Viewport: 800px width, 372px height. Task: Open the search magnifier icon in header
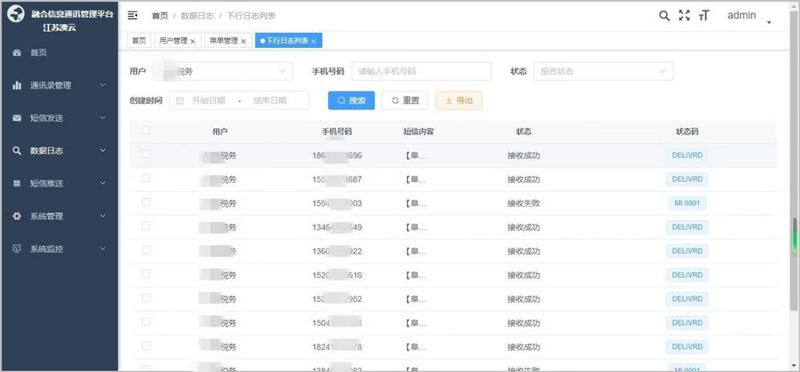[x=664, y=15]
